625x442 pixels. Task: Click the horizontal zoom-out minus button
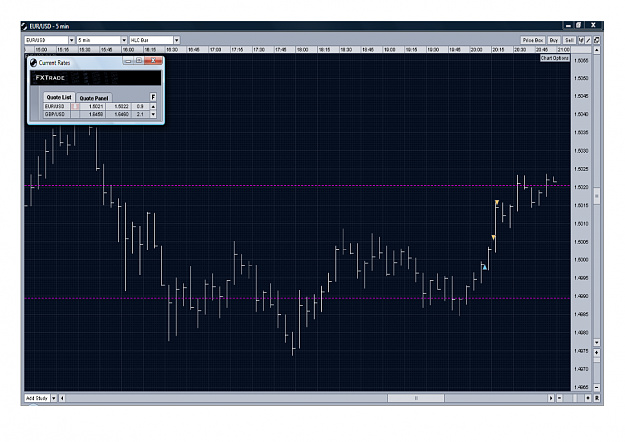559,398
